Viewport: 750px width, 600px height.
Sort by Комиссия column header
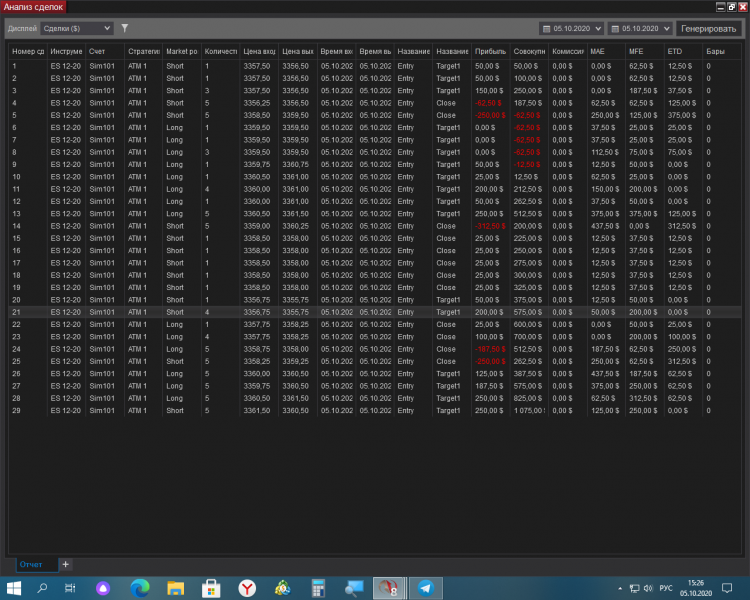[568, 51]
